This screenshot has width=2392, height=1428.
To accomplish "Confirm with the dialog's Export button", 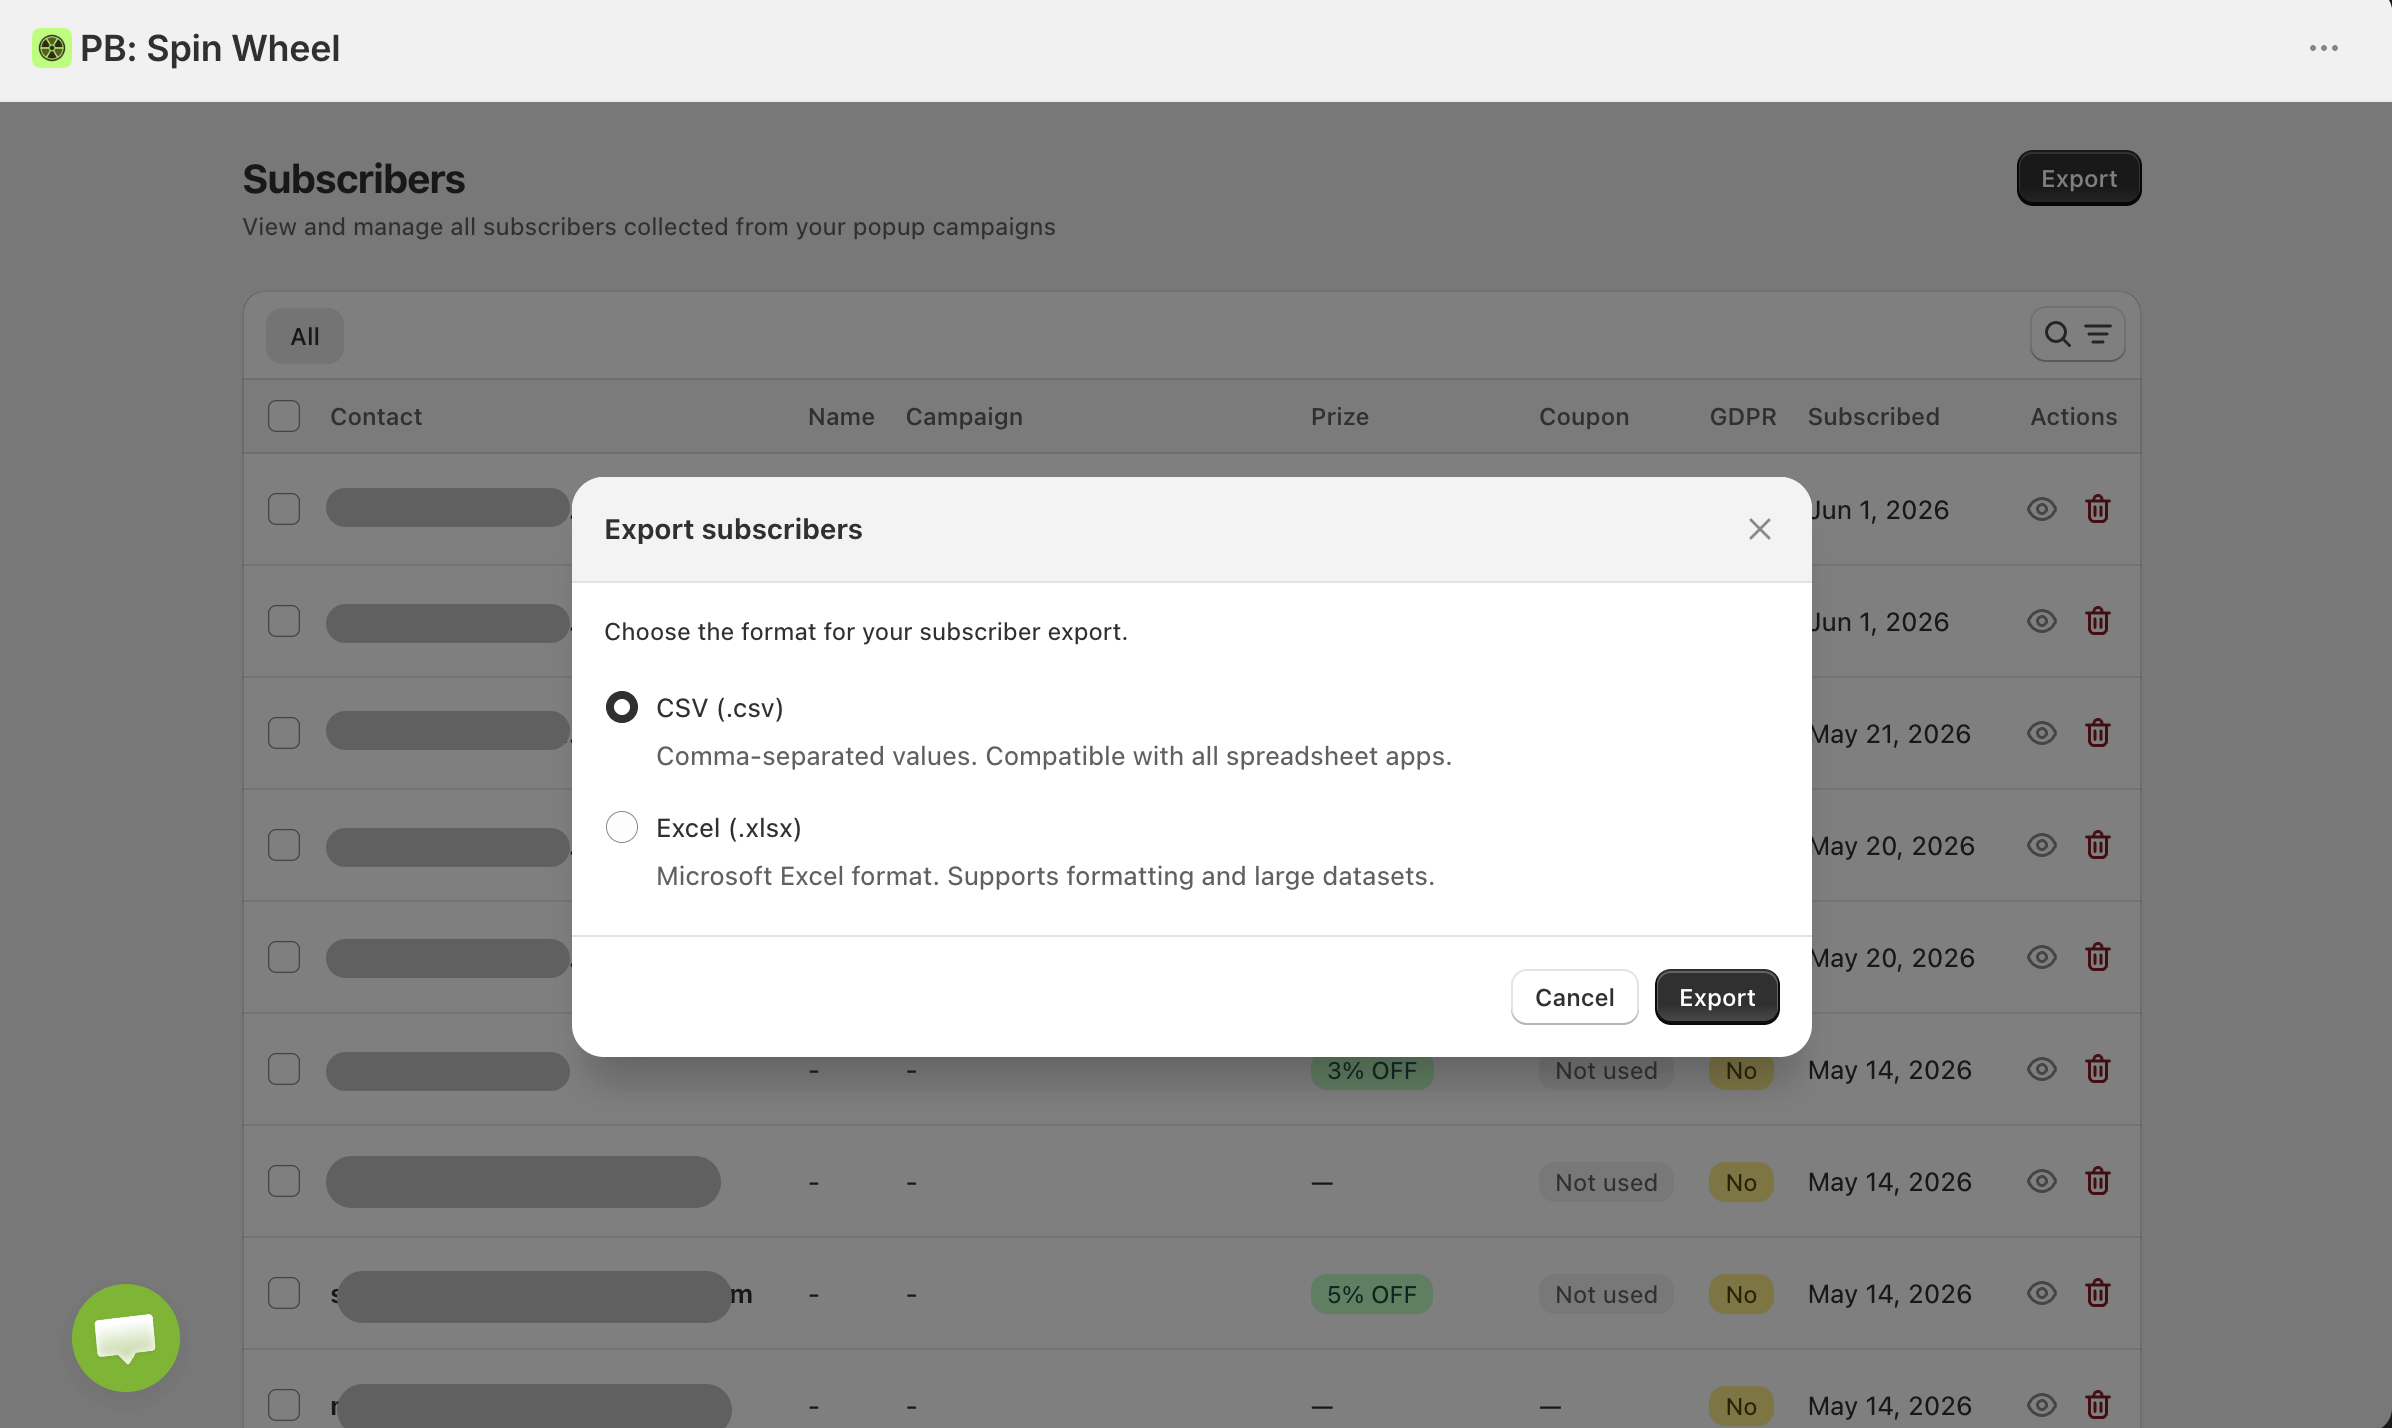I will tap(1717, 997).
